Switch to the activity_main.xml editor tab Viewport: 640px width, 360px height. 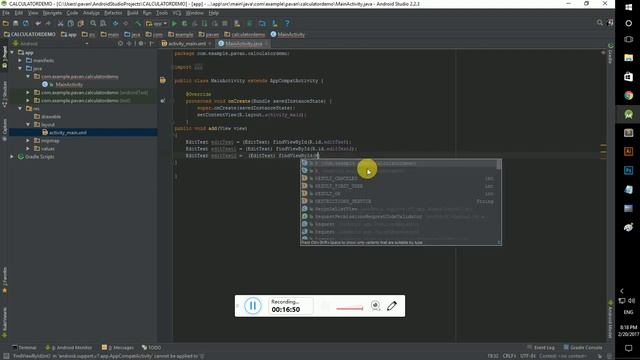[187, 43]
